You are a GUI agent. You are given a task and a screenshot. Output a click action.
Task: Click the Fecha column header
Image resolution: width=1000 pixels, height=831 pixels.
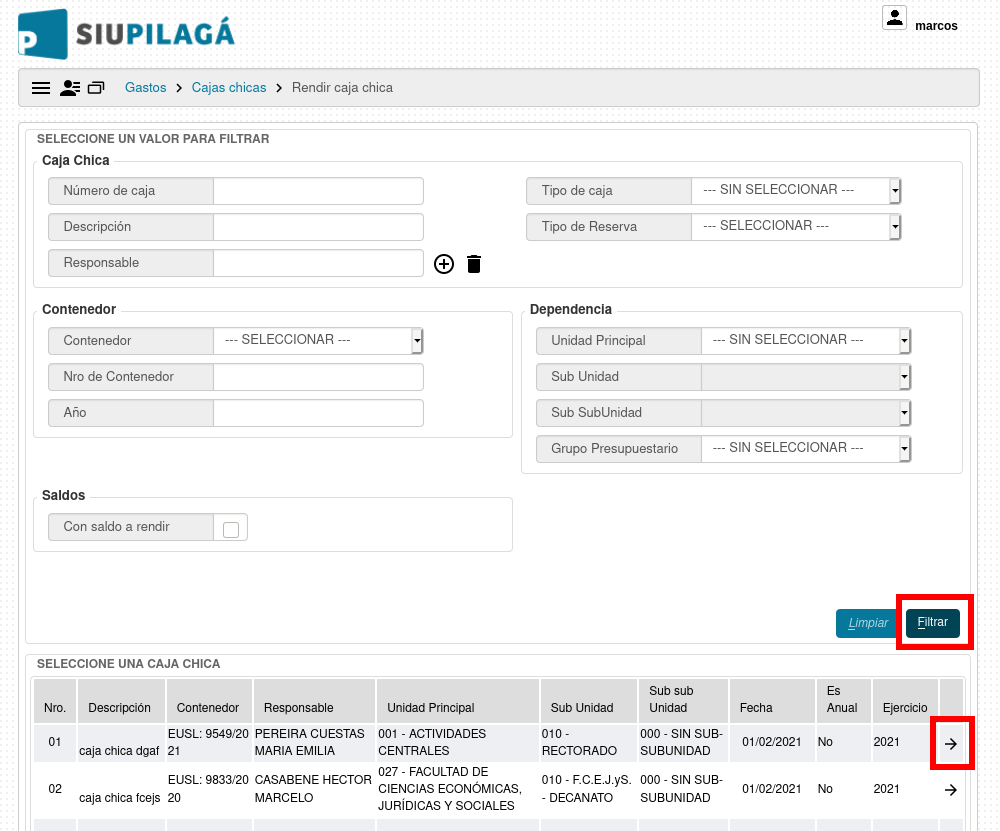point(772,701)
